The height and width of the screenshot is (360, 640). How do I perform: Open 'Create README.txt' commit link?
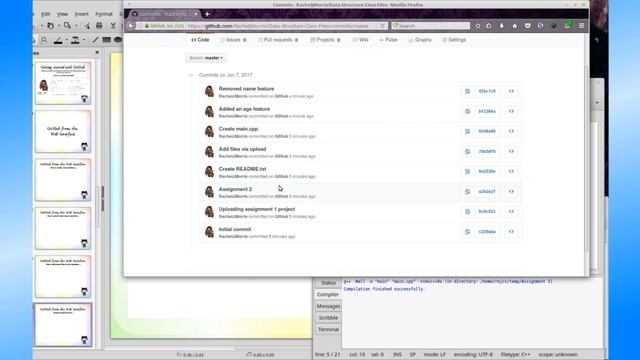pos(242,169)
